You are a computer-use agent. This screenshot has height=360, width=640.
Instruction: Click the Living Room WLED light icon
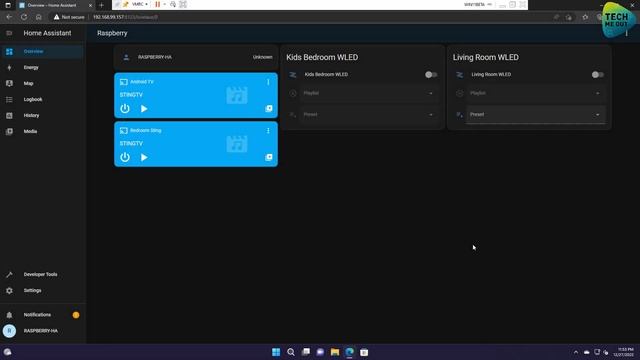459,75
